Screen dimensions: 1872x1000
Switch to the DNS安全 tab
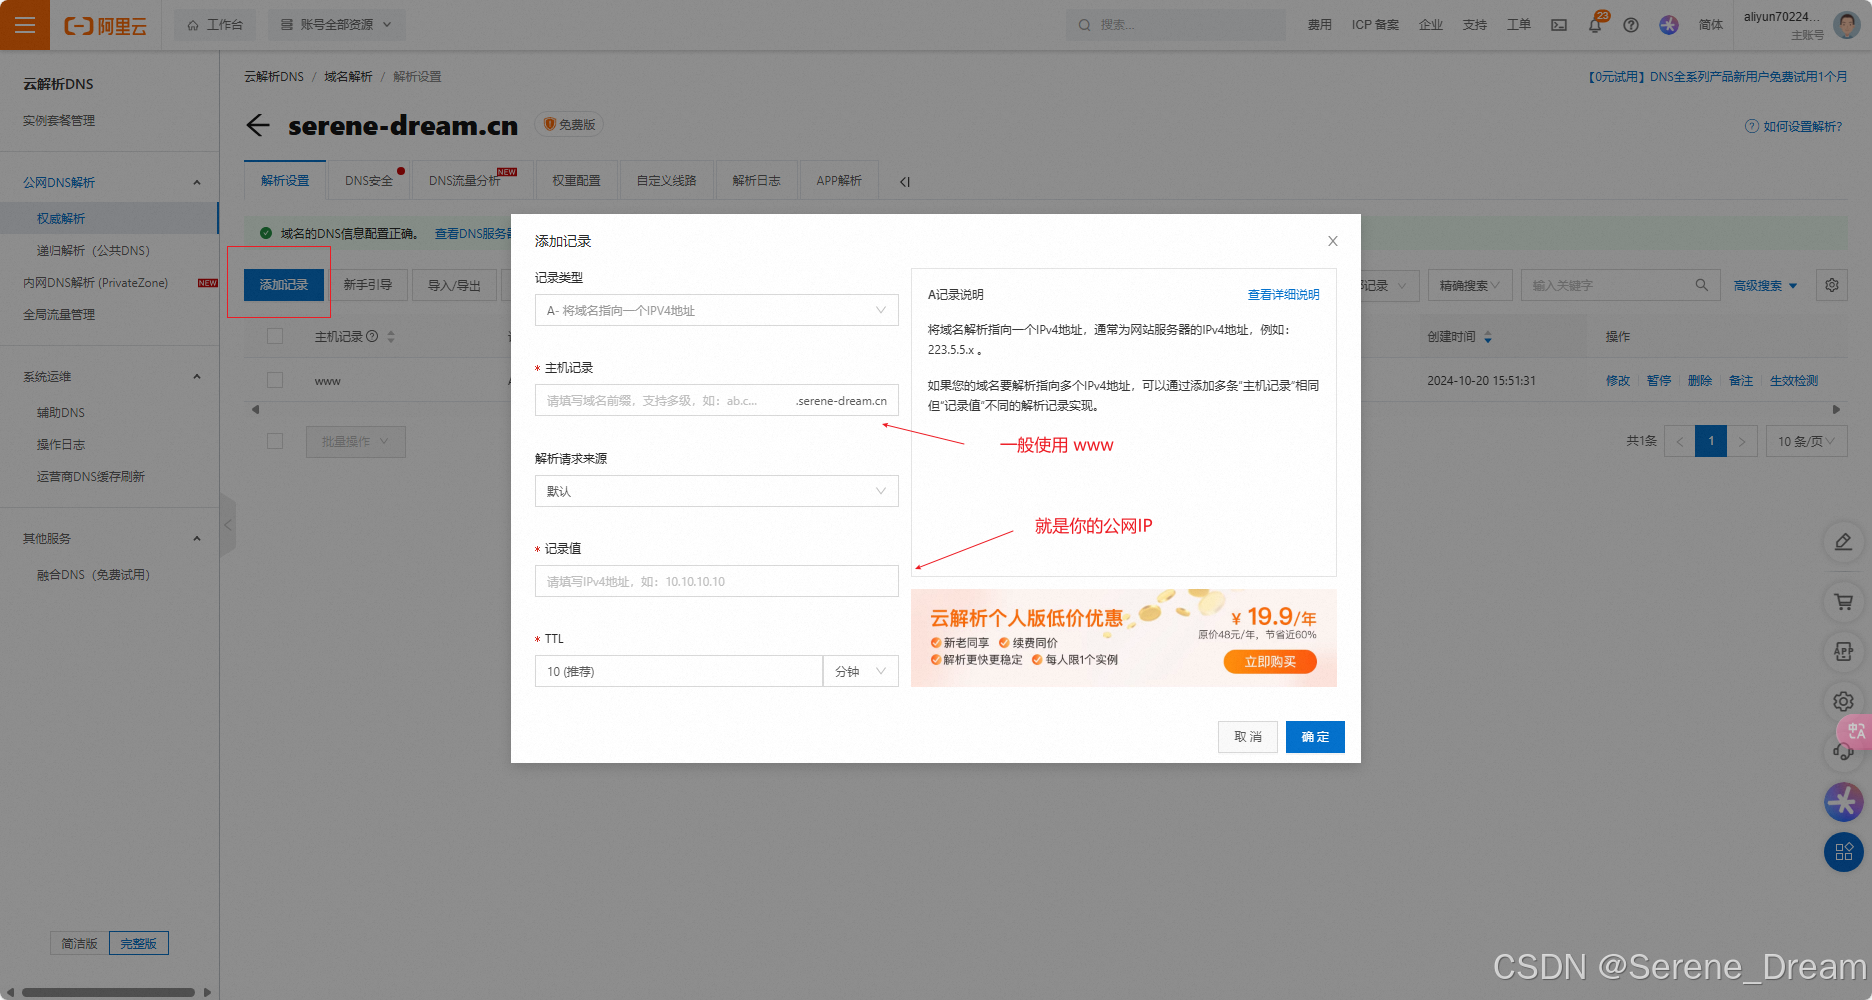369,180
